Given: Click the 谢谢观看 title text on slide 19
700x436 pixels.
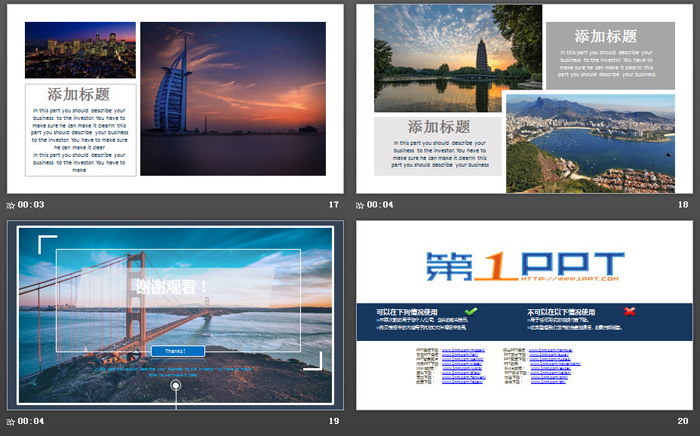Looking at the screenshot, I should [x=173, y=287].
